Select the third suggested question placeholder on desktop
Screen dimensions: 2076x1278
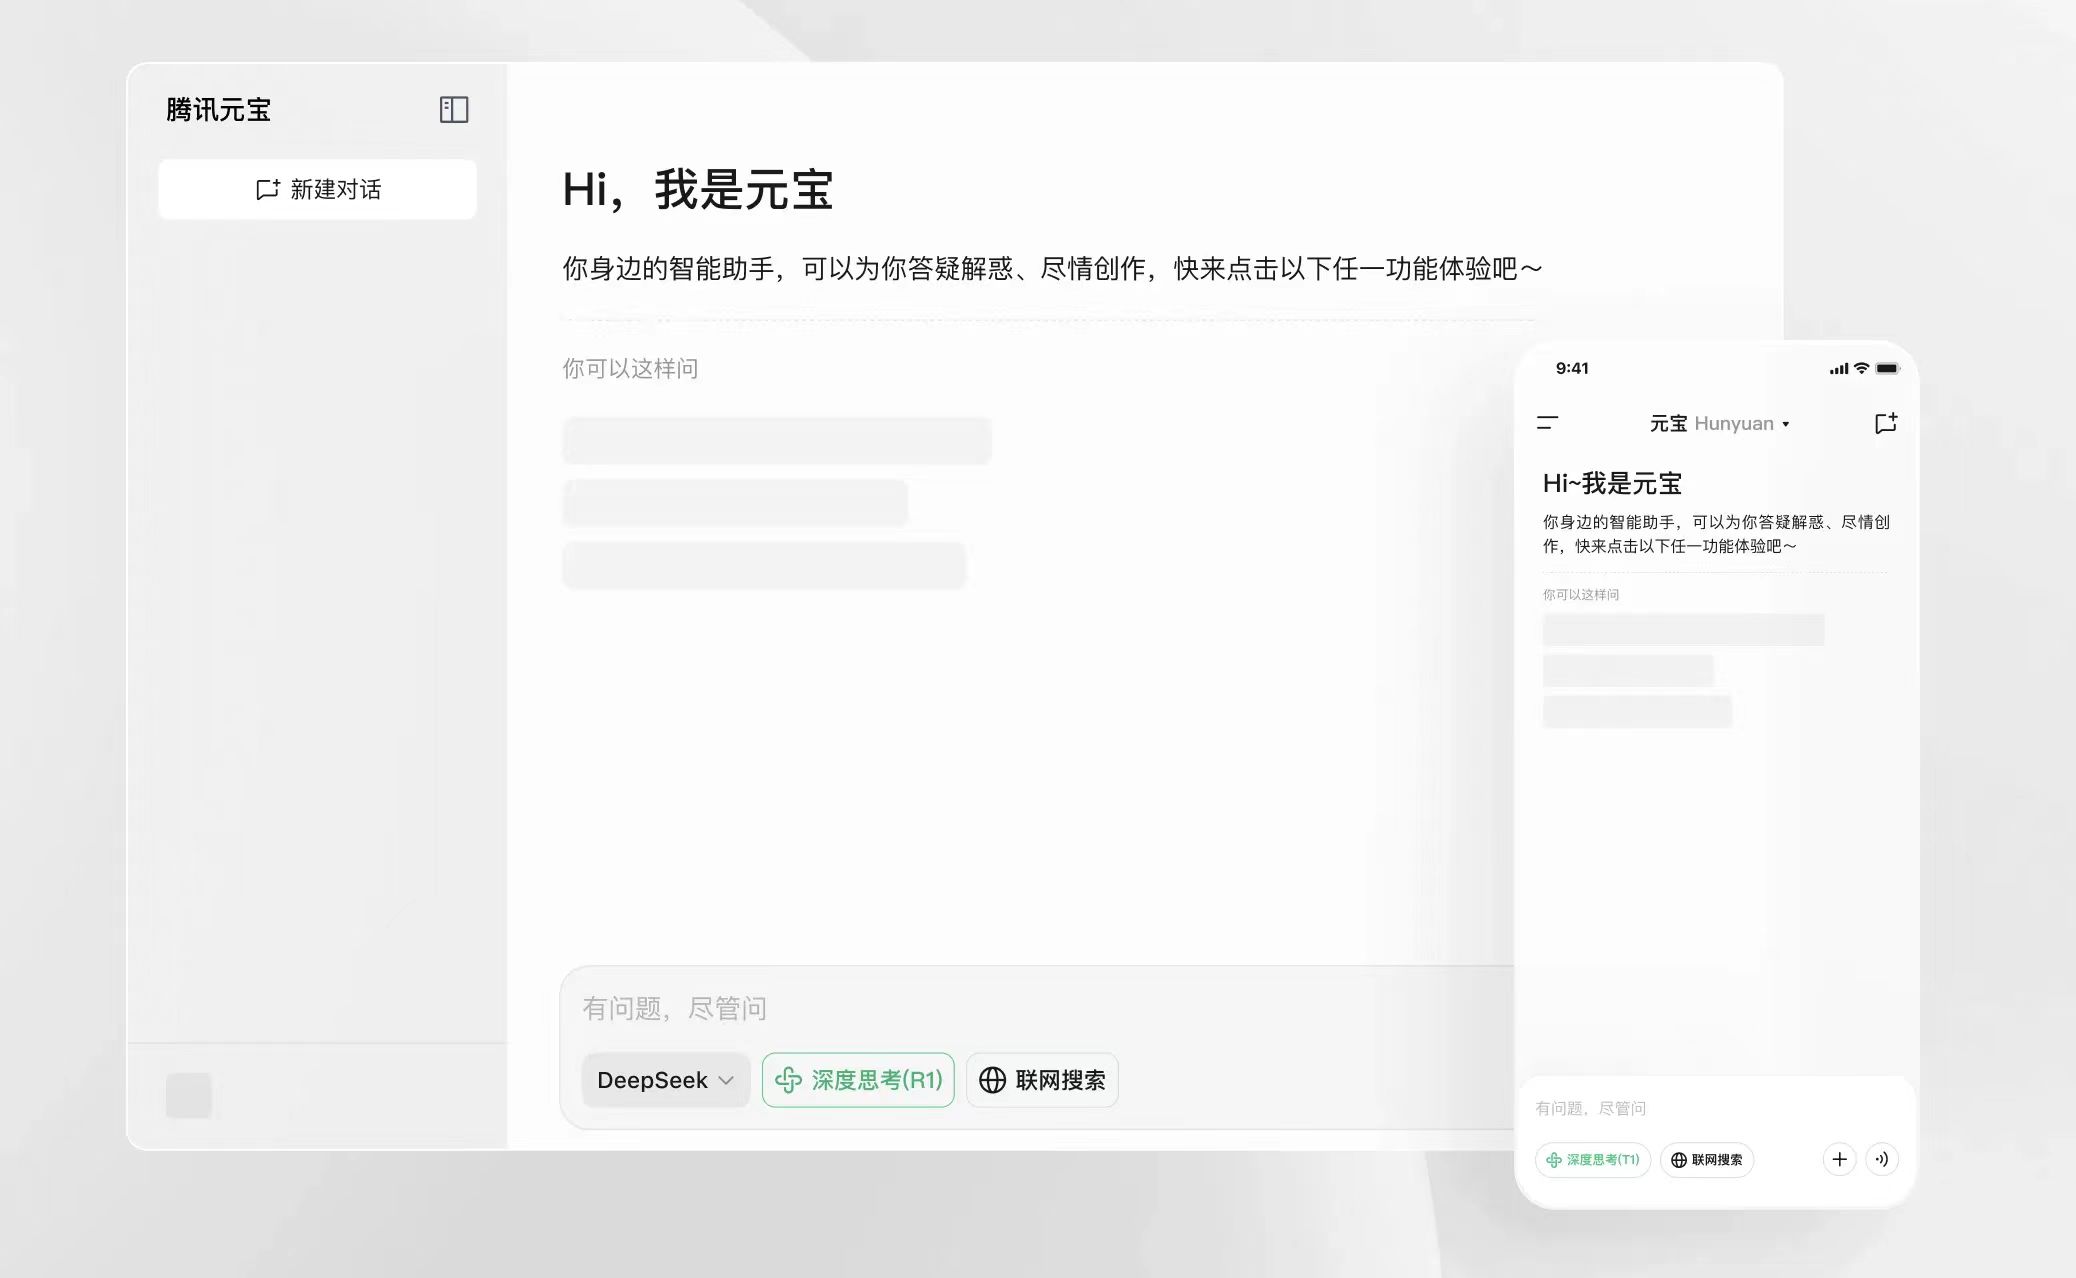764,566
